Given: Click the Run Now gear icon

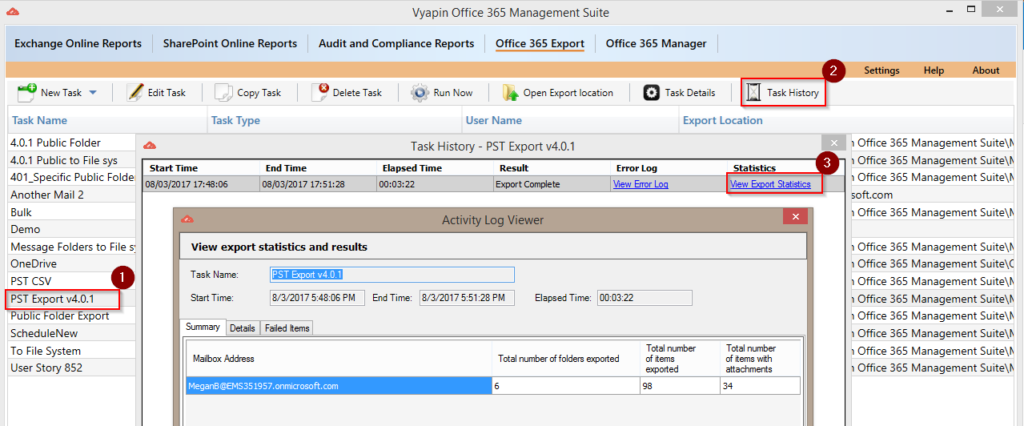Looking at the screenshot, I should click(420, 93).
